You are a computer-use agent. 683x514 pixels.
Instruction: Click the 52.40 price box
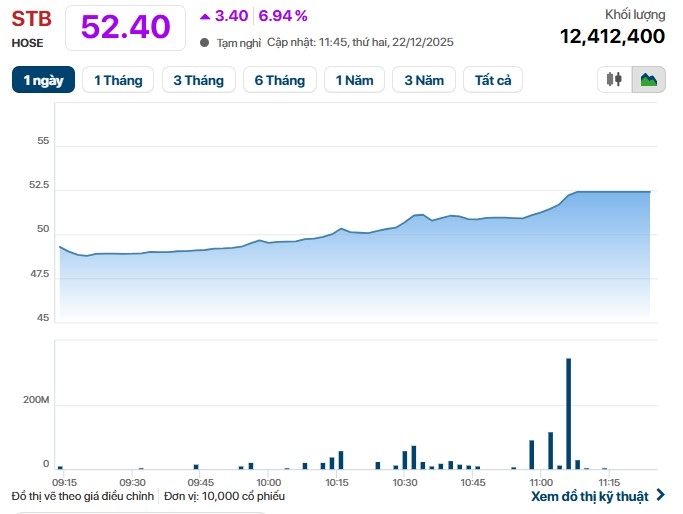(125, 27)
